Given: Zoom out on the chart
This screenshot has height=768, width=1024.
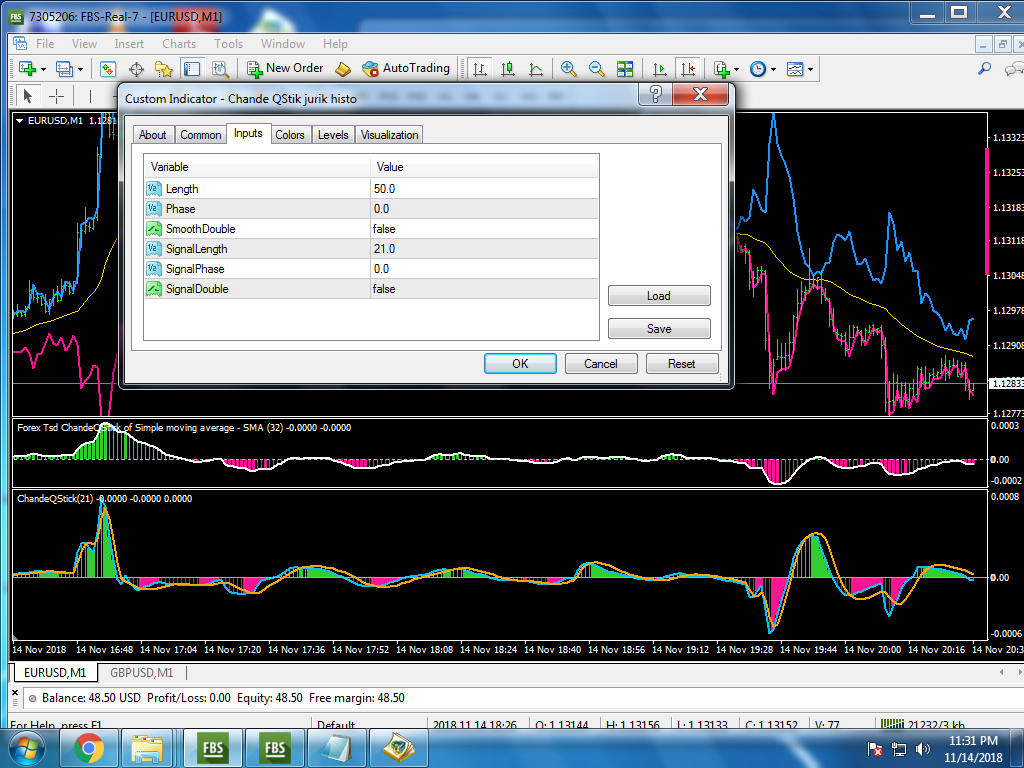Looking at the screenshot, I should click(x=597, y=69).
